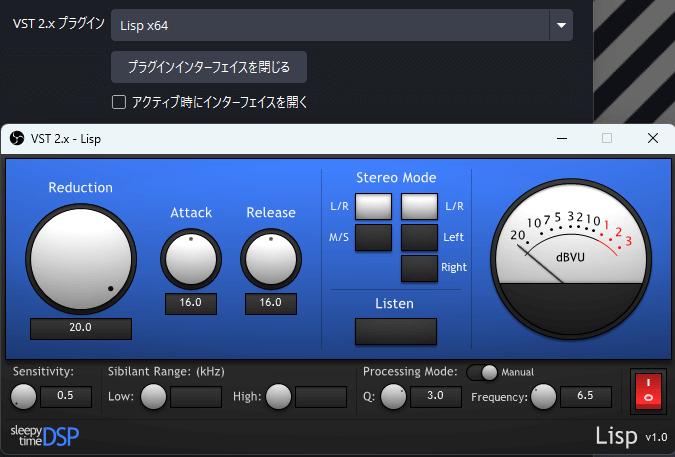Click the OBS icon in the title bar
Image resolution: width=675 pixels, height=457 pixels.
point(17,139)
